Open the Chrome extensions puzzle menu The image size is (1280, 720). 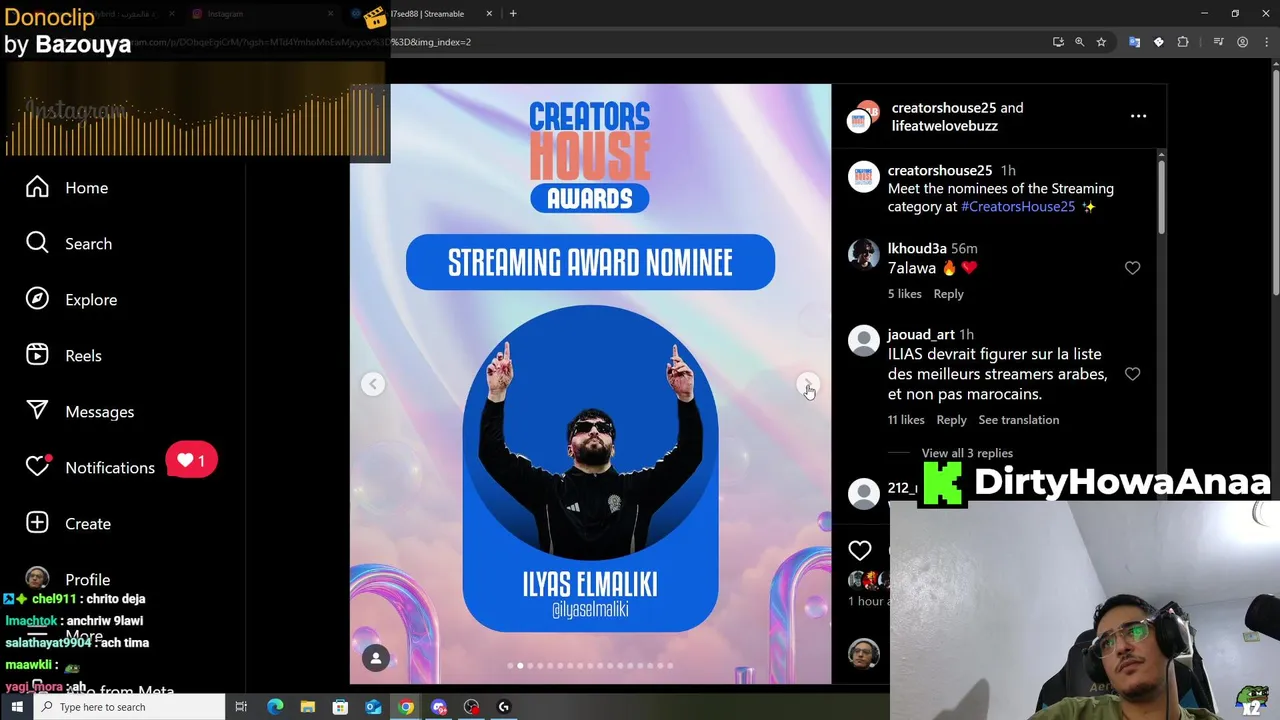(1183, 42)
